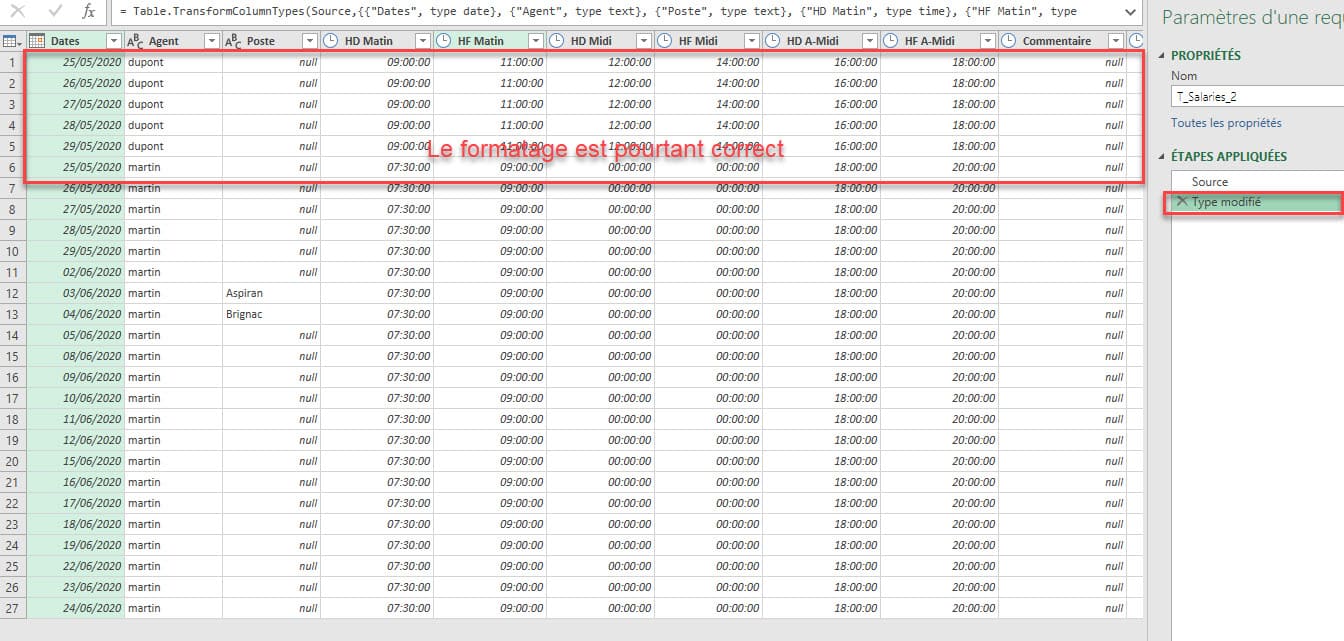Collapse the ÉTAPES APPLIQUÉES section
The image size is (1344, 641).
coord(1161,157)
